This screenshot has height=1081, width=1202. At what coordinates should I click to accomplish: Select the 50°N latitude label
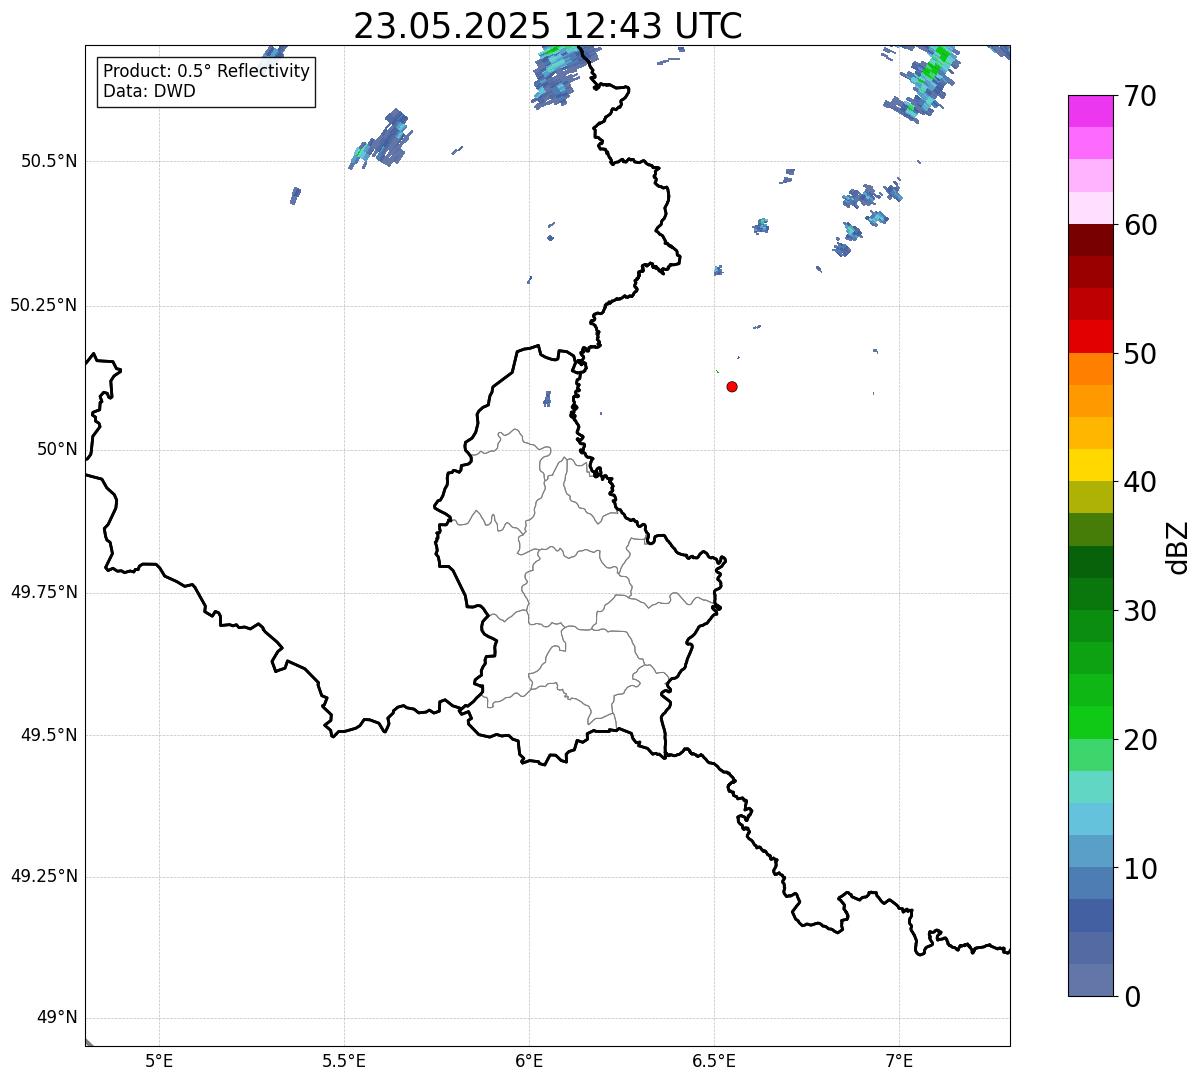[57, 449]
